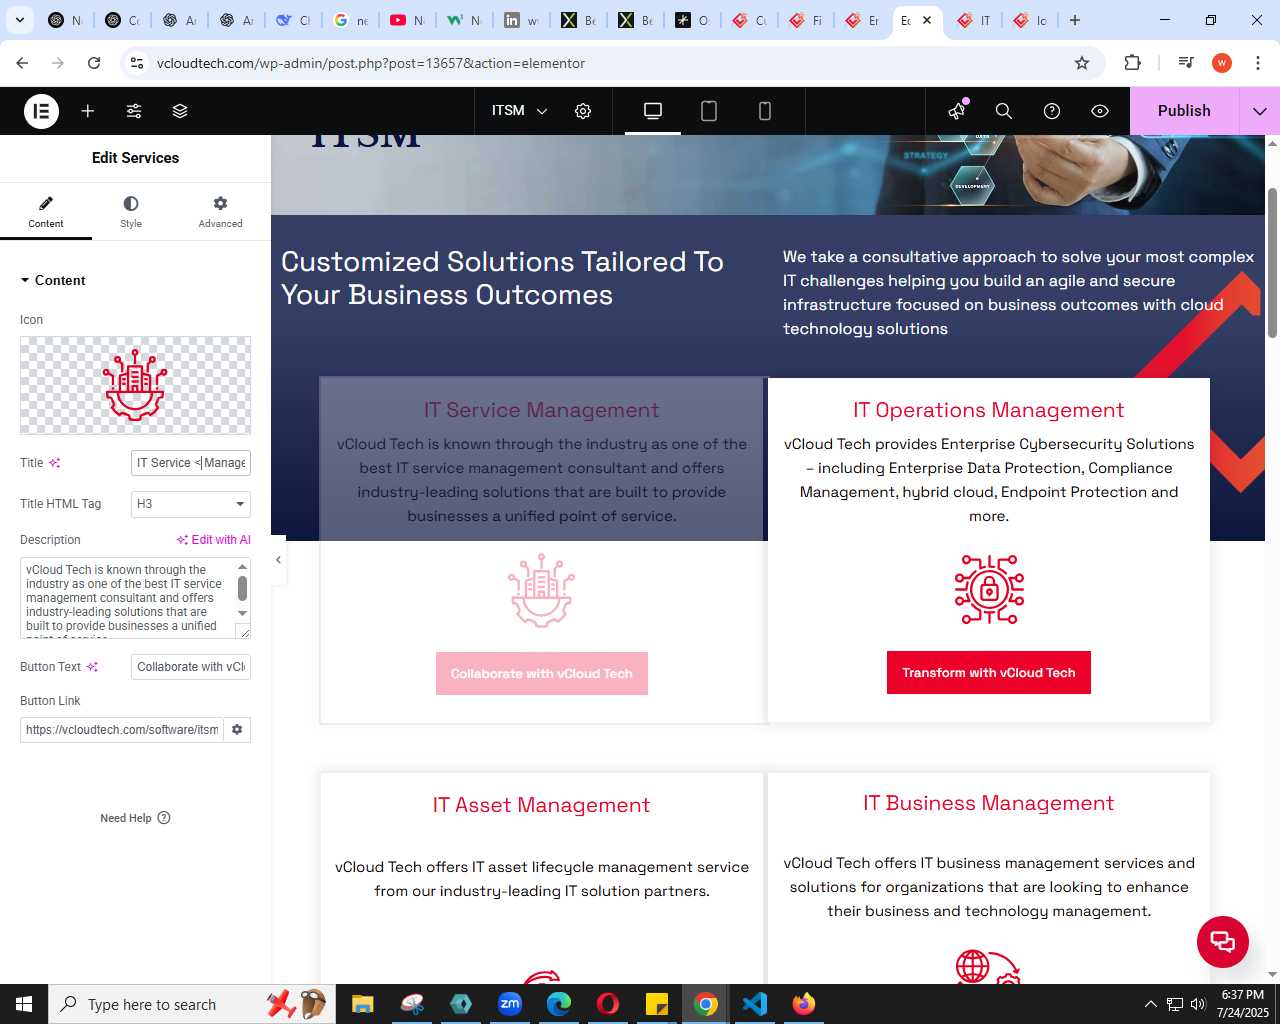Viewport: 1280px width, 1024px height.
Task: Open ITSM document dropdown
Action: (520, 111)
